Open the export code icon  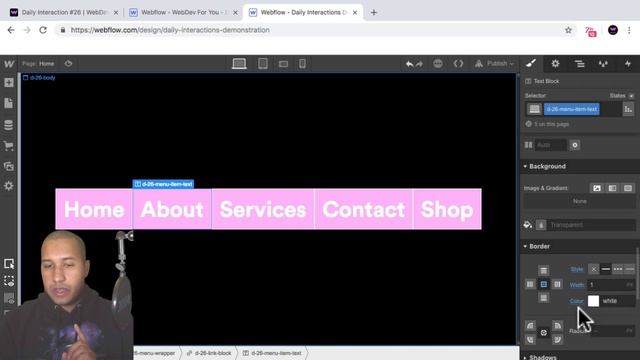pos(458,64)
